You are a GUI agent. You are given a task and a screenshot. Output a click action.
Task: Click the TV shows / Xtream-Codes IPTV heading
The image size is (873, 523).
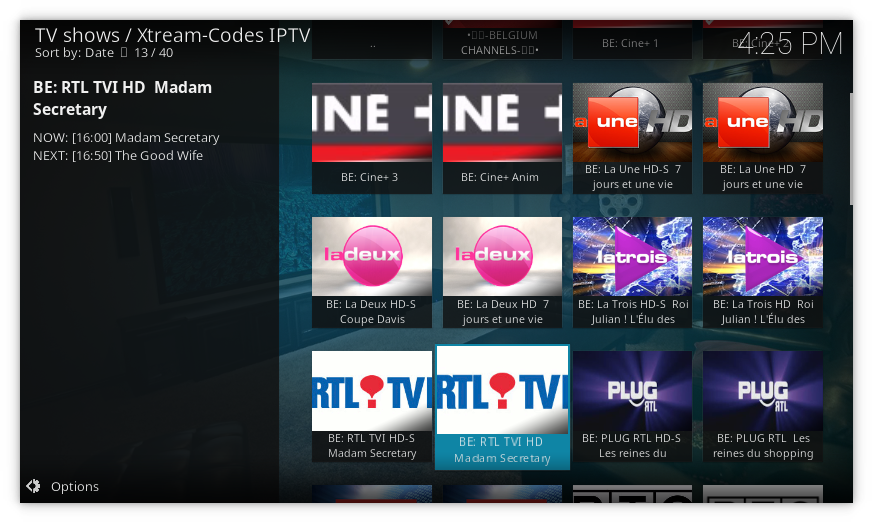pos(172,35)
